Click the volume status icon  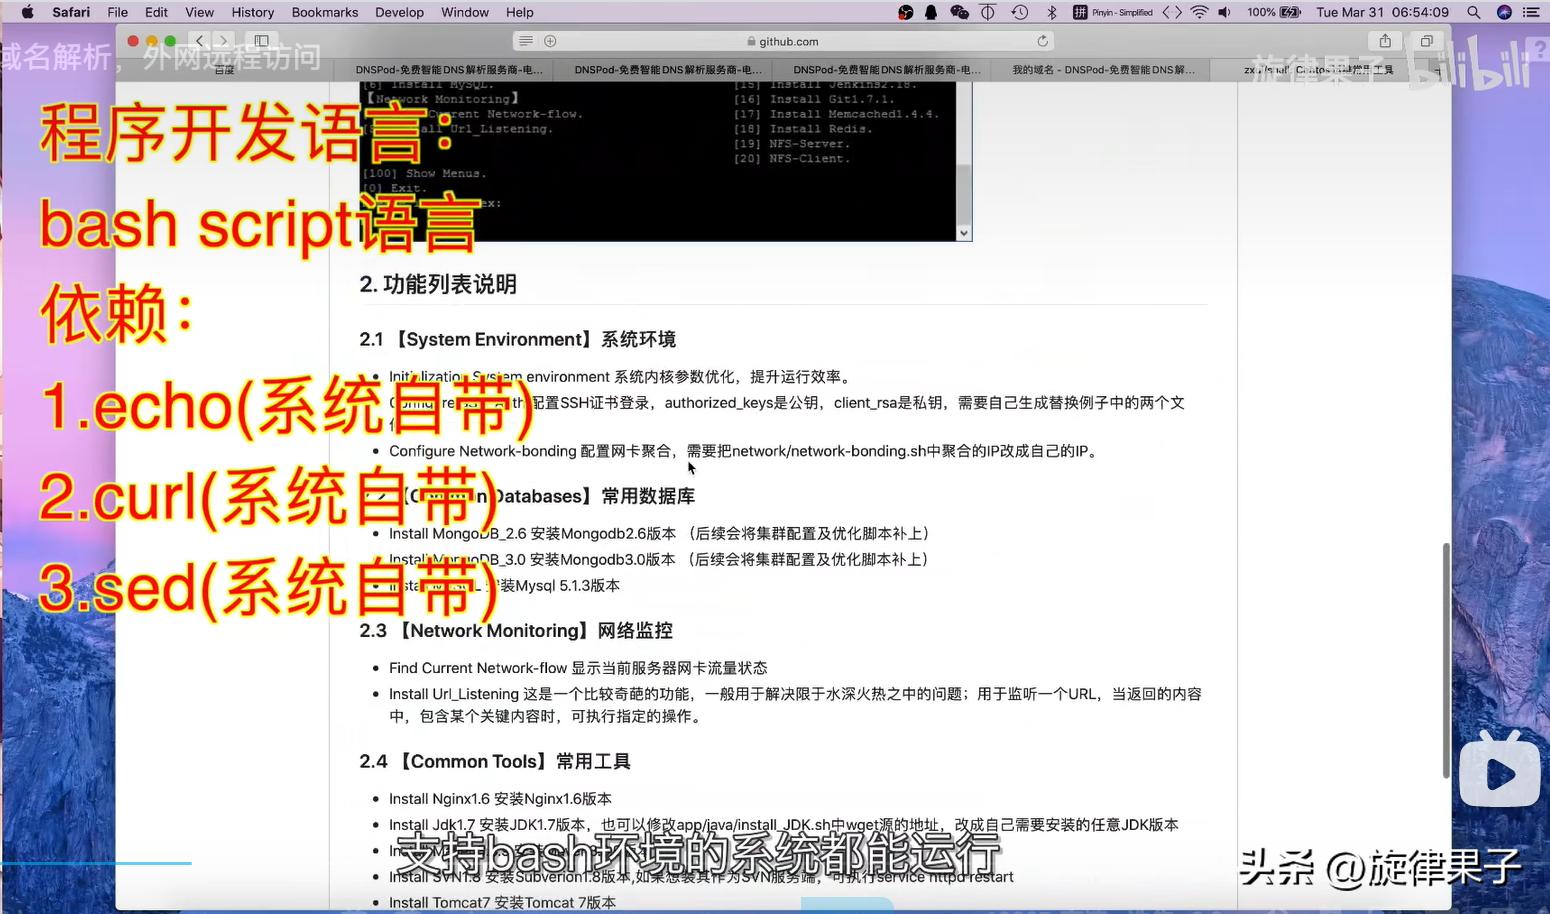coord(1223,13)
